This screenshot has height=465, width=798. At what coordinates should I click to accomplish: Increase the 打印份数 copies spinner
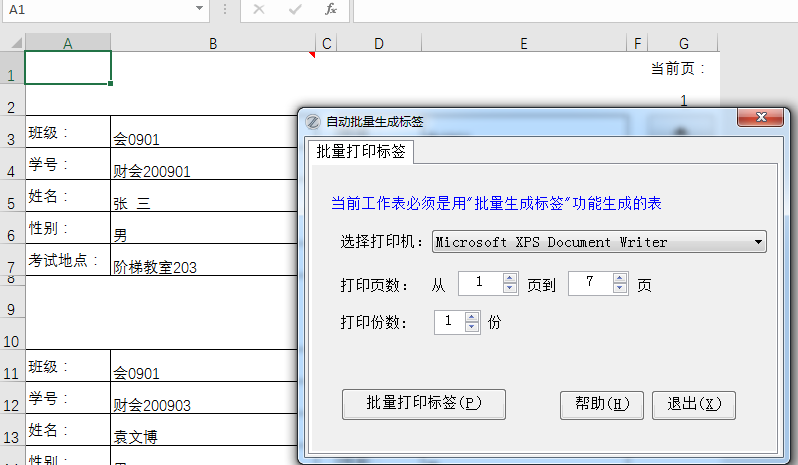[472, 317]
